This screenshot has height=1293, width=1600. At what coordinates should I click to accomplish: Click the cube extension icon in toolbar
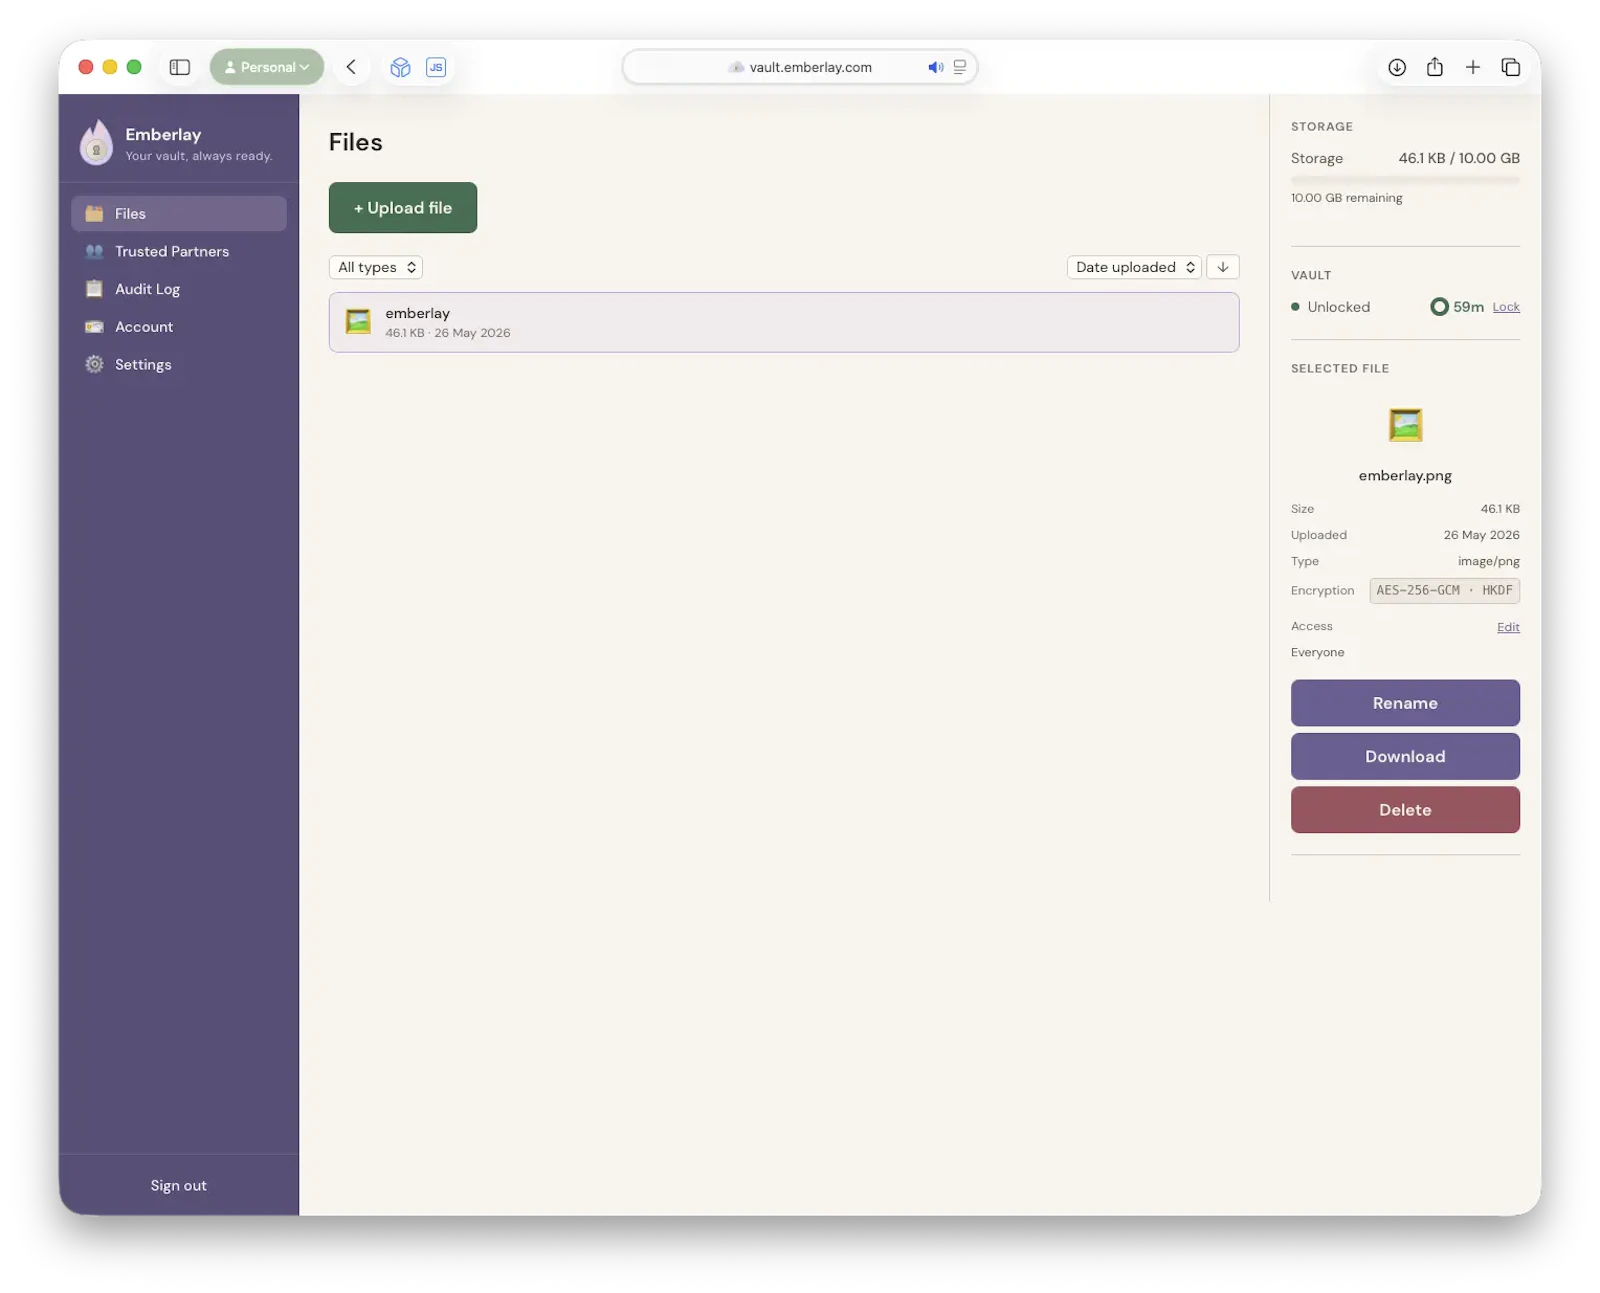click(400, 67)
